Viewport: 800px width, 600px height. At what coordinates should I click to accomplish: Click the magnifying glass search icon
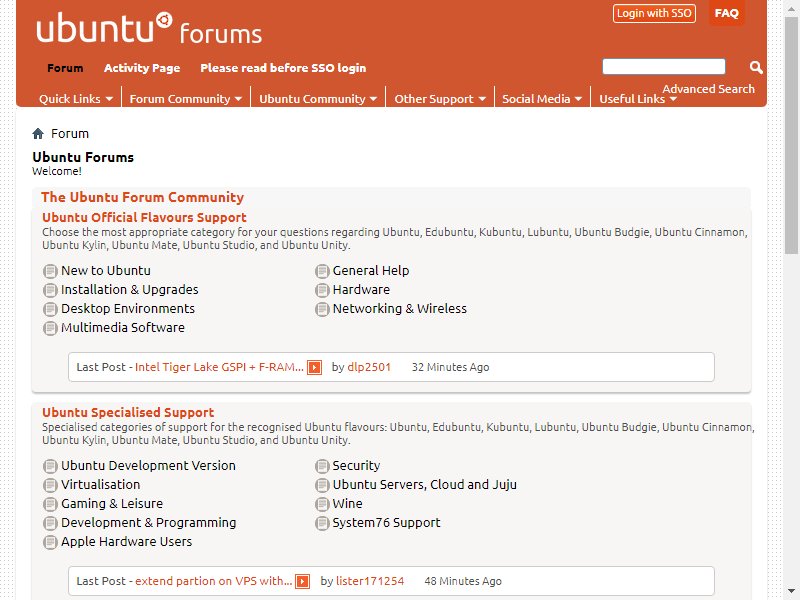click(756, 67)
